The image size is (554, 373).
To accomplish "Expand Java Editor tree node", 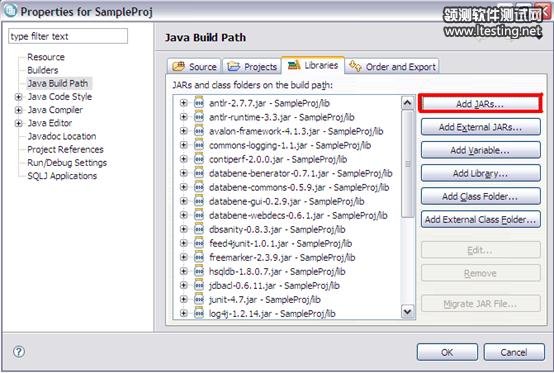I will [x=18, y=123].
